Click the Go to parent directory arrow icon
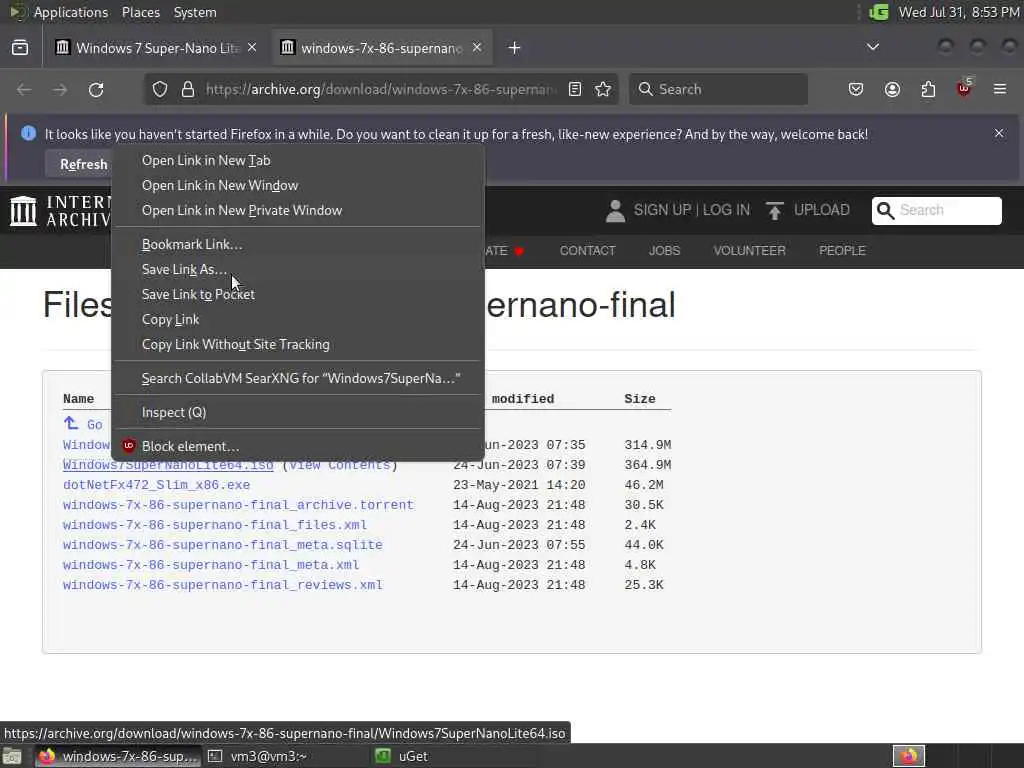Screen dimensions: 1024x768 tap(71, 423)
